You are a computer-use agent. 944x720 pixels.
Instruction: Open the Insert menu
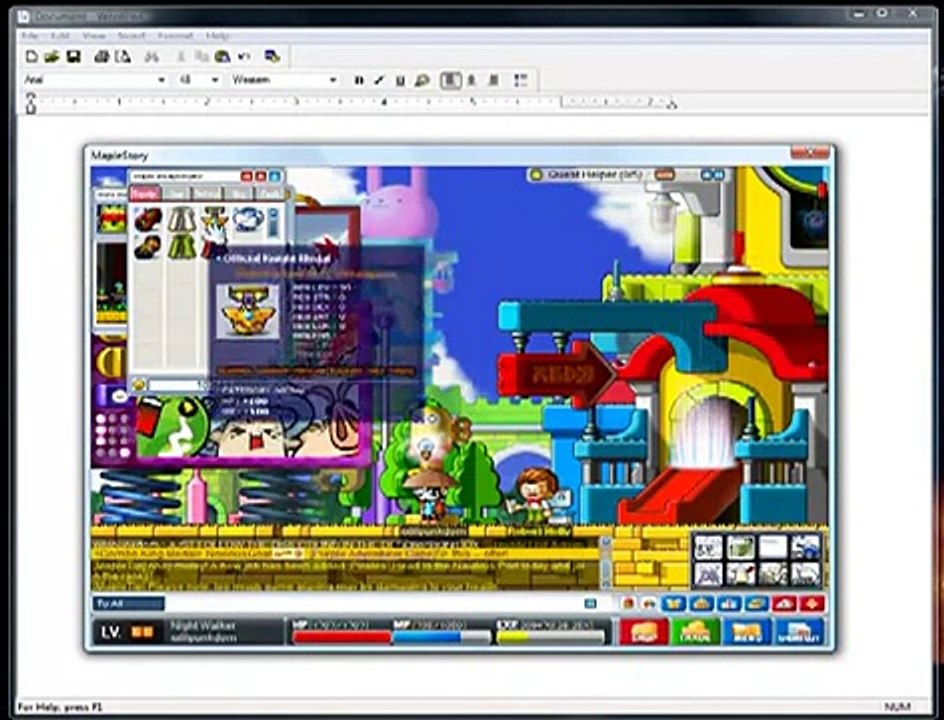point(131,36)
